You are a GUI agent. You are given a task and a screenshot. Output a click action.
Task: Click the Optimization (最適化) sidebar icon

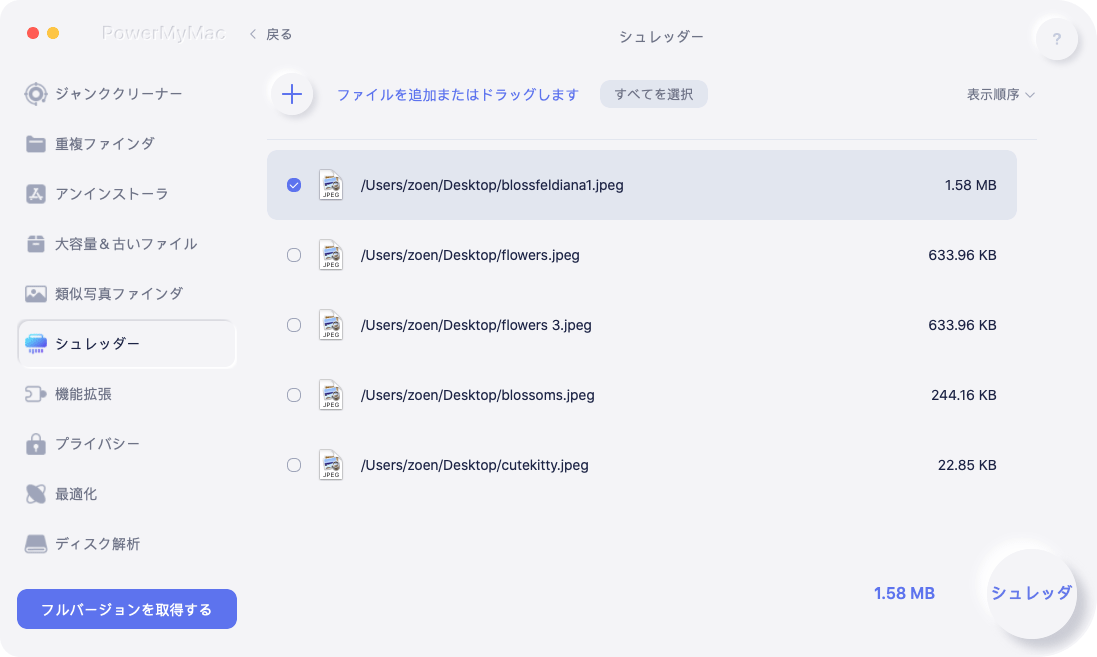pos(36,494)
